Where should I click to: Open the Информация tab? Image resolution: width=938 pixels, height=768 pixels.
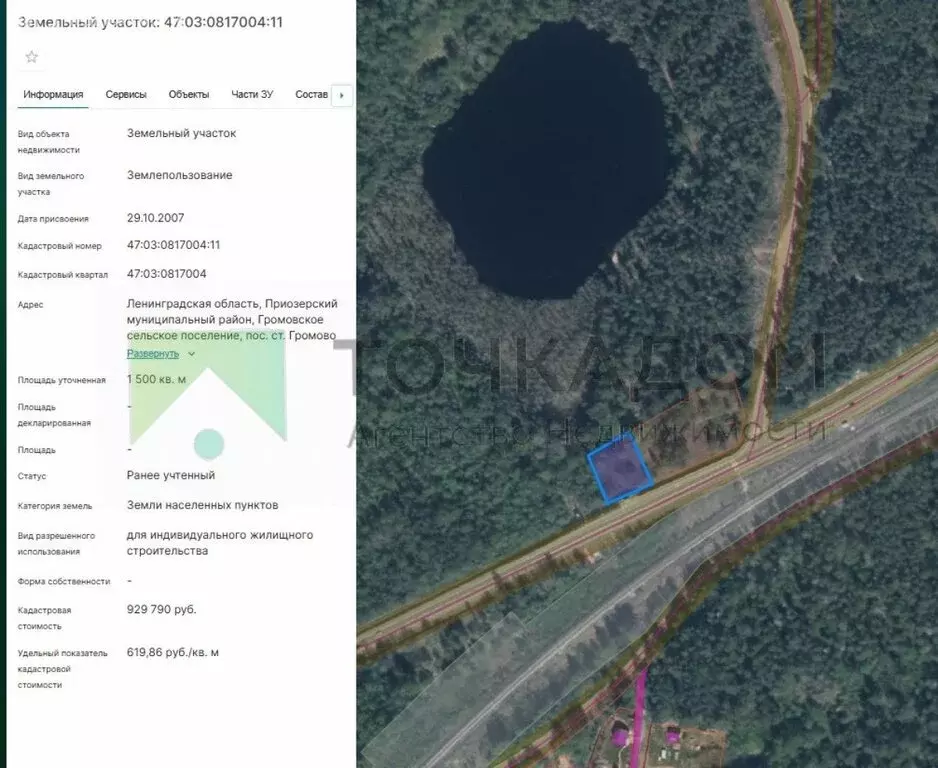(53, 95)
